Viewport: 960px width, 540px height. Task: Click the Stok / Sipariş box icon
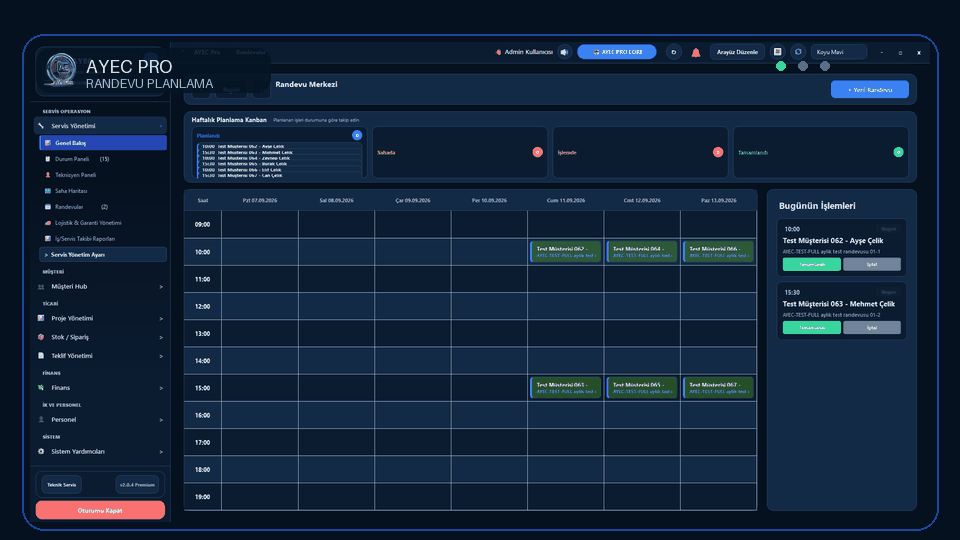(41, 337)
